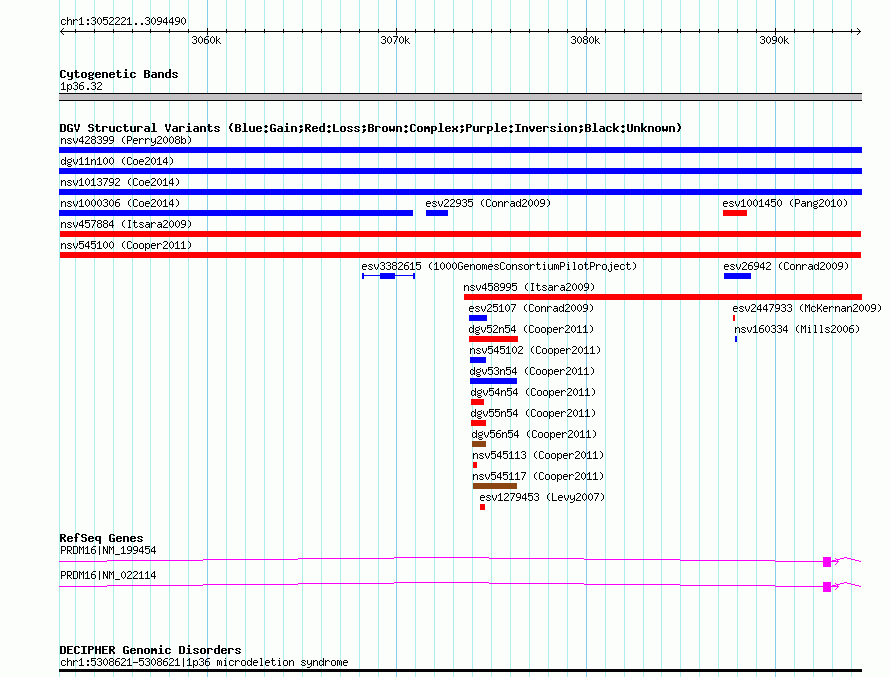
Task: Open the DGV Structural Variants track heading
Action: coord(370,128)
